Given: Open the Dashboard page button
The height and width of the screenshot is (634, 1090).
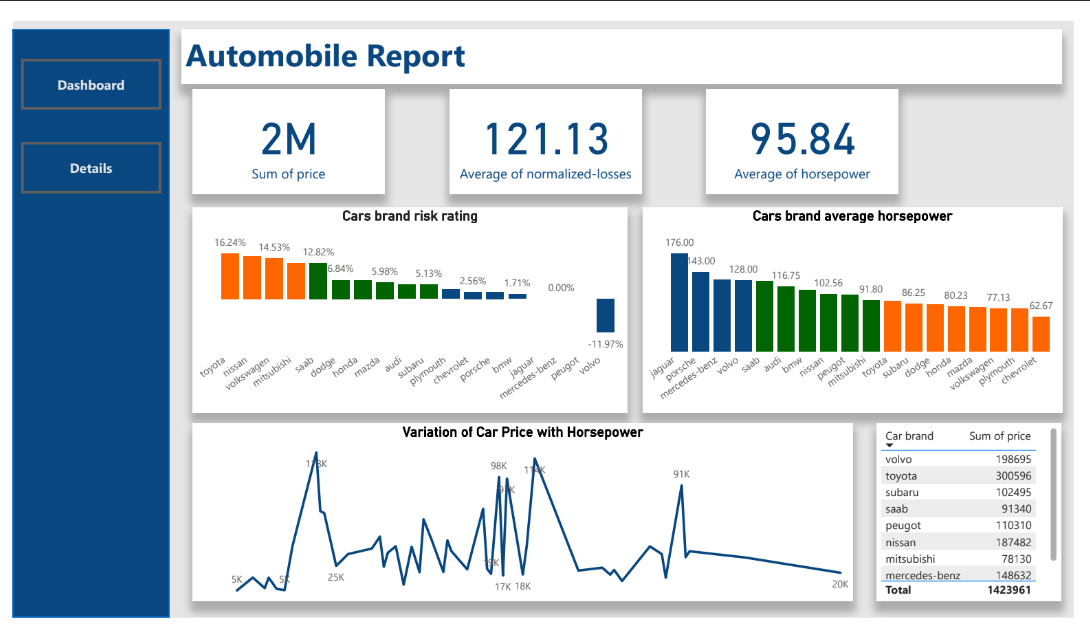Looking at the screenshot, I should 91,85.
